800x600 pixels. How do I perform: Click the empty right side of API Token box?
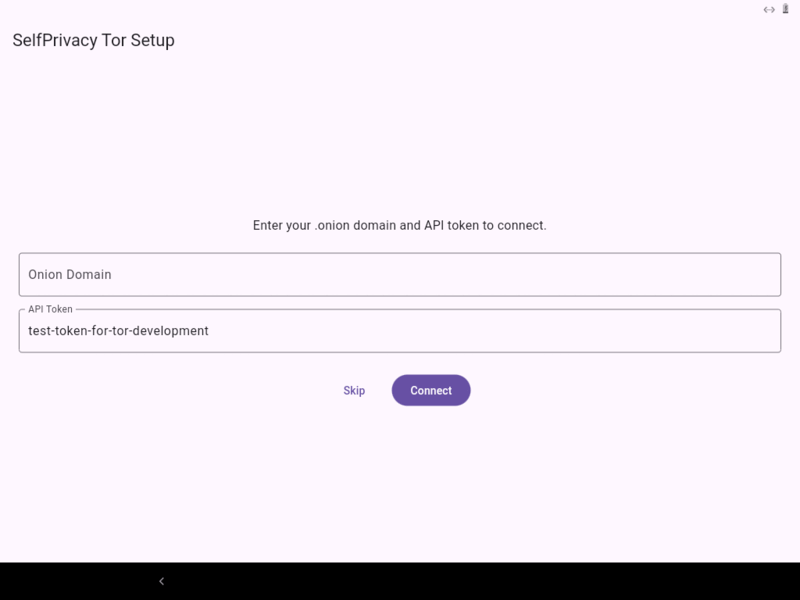[x=700, y=331]
